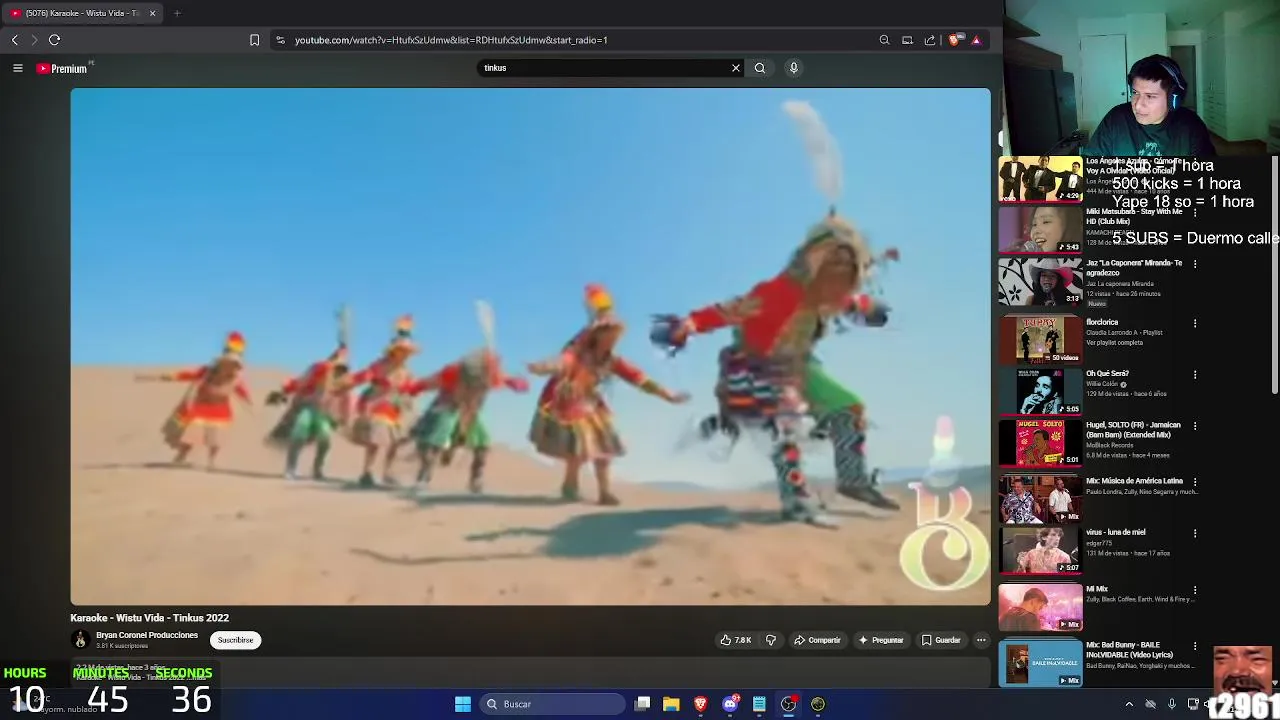
Task: Dislike the video
Action: pos(771,640)
